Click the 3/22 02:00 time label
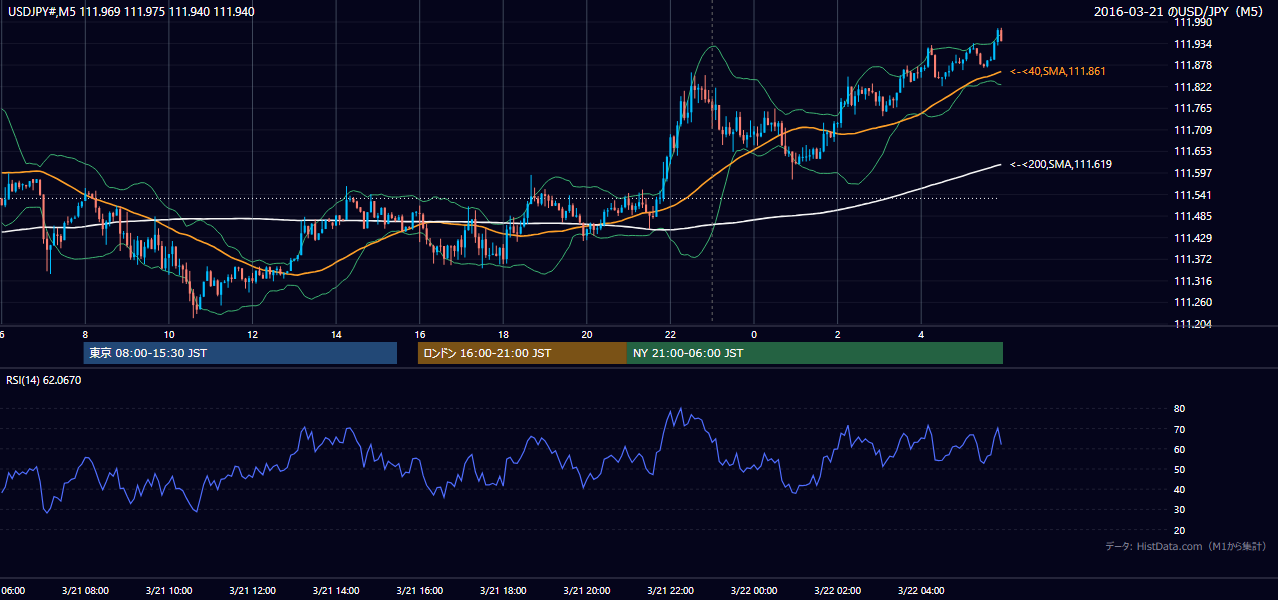Screen dimensions: 1278x600 pyautogui.click(x=838, y=591)
